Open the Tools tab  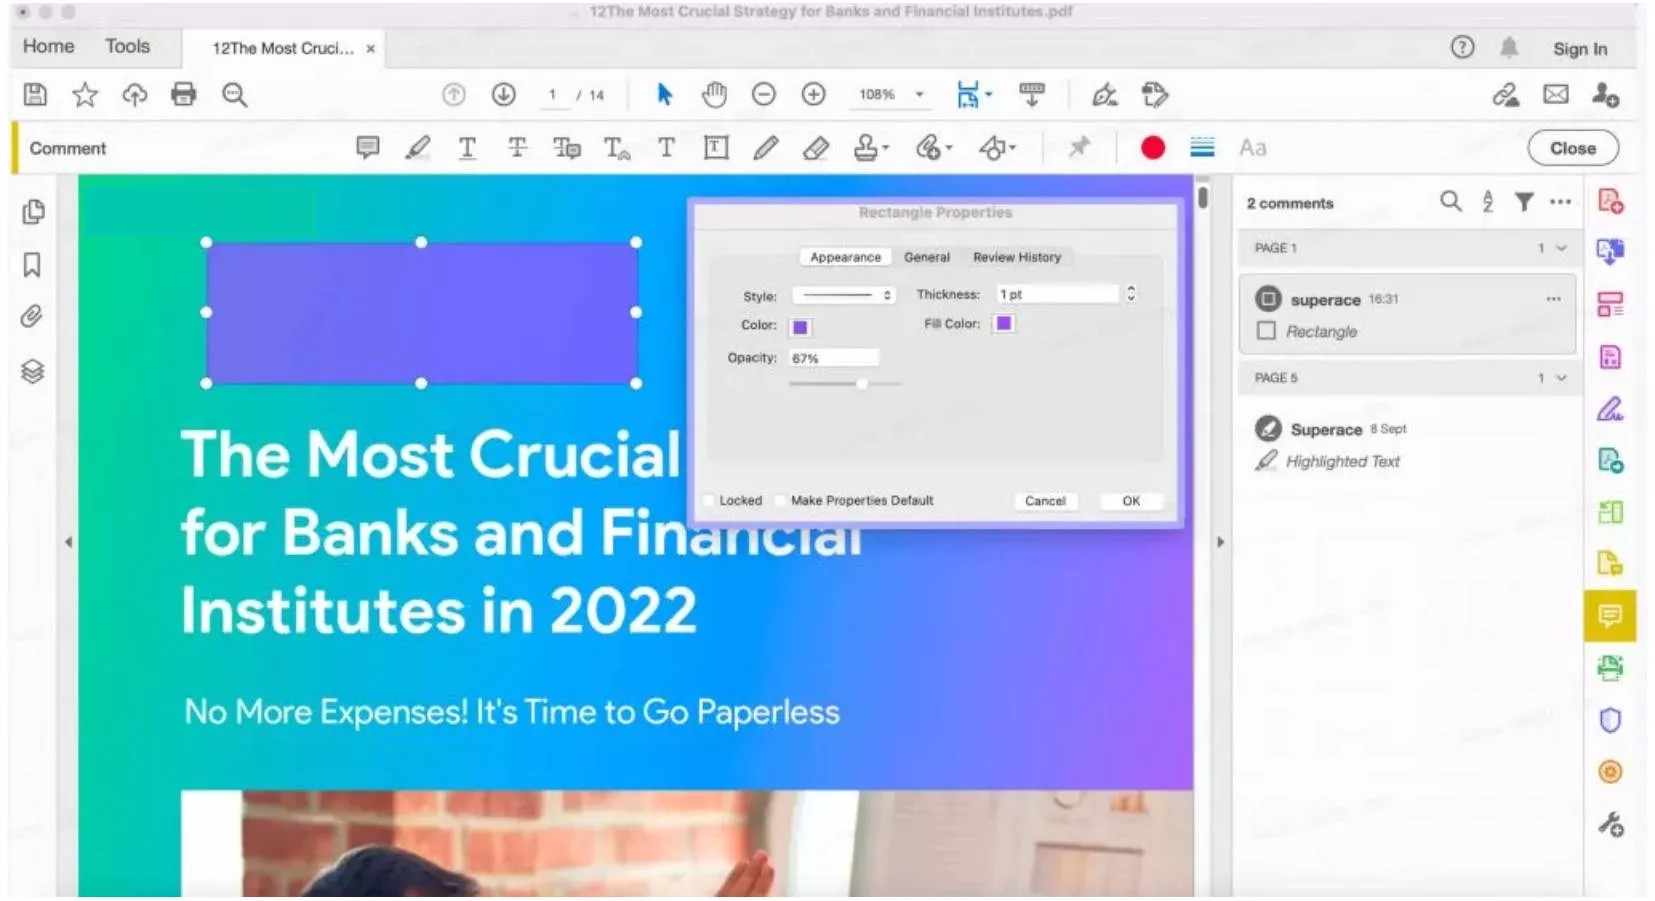click(127, 46)
